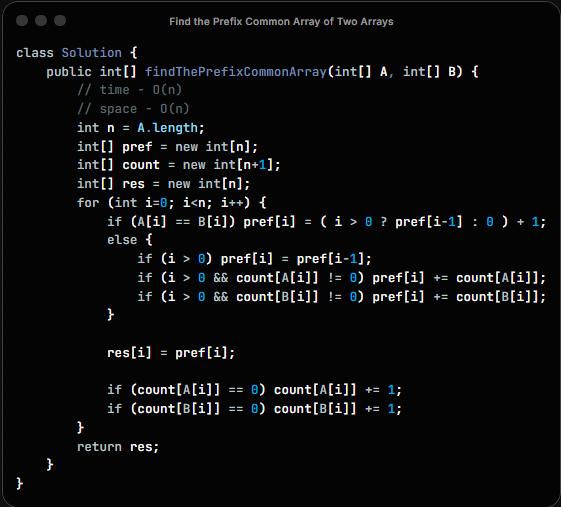Click the ternary 'pref[i-1] : 0' expression

click(x=445, y=222)
